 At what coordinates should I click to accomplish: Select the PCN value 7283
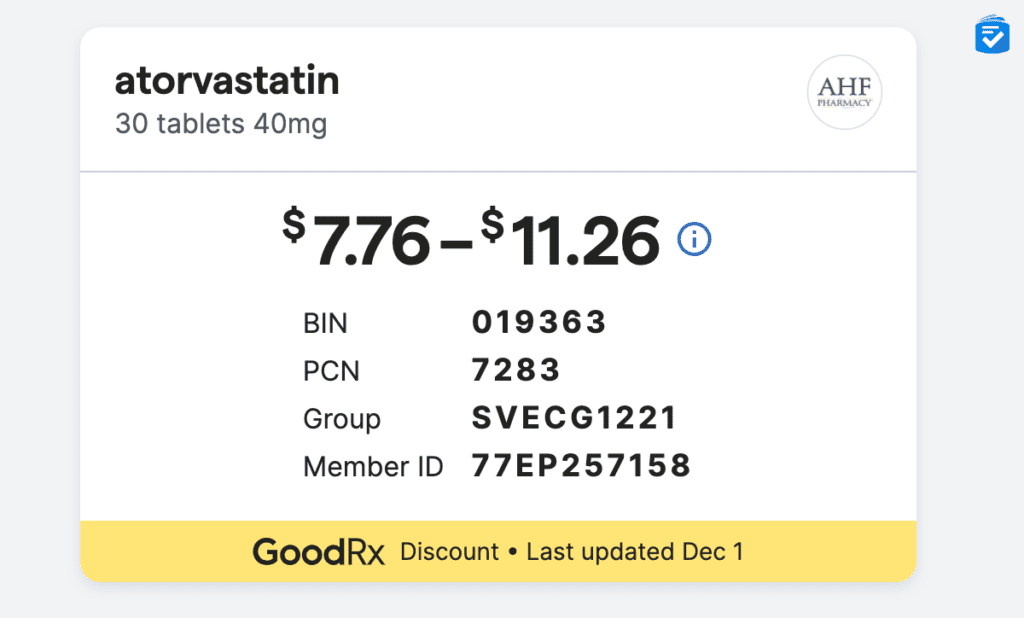click(516, 370)
